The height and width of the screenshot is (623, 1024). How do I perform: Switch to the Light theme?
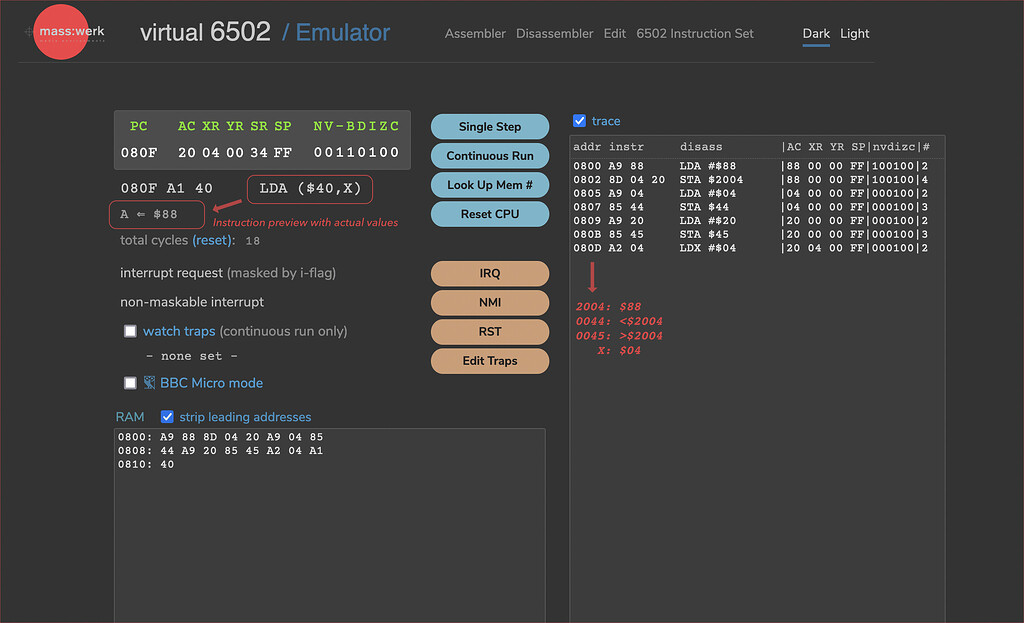click(855, 33)
